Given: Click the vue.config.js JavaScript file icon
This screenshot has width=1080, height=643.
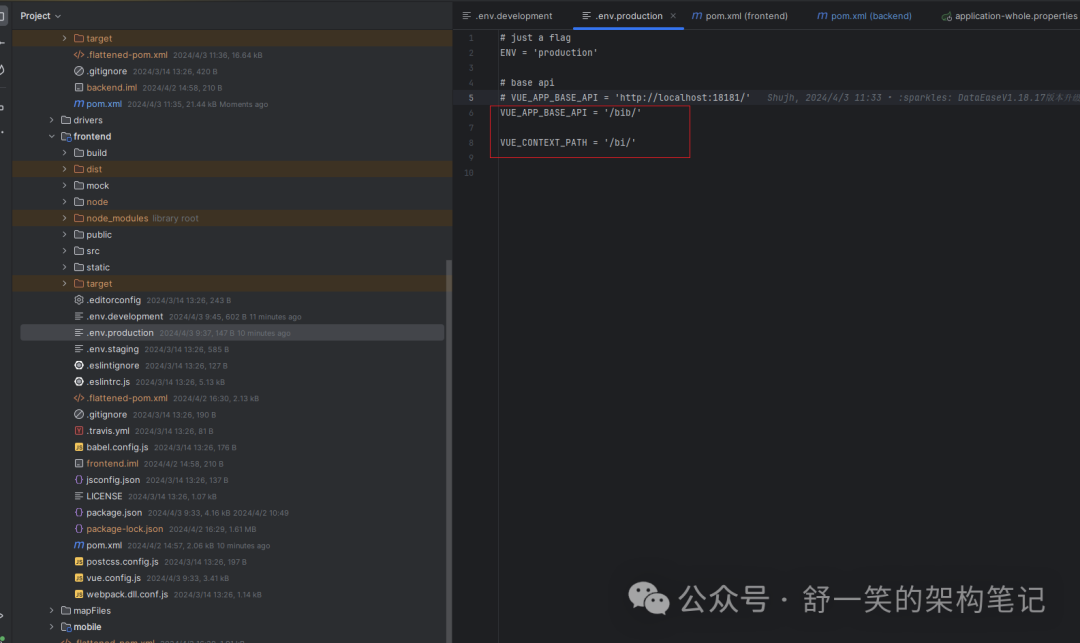Looking at the screenshot, I should [x=79, y=578].
